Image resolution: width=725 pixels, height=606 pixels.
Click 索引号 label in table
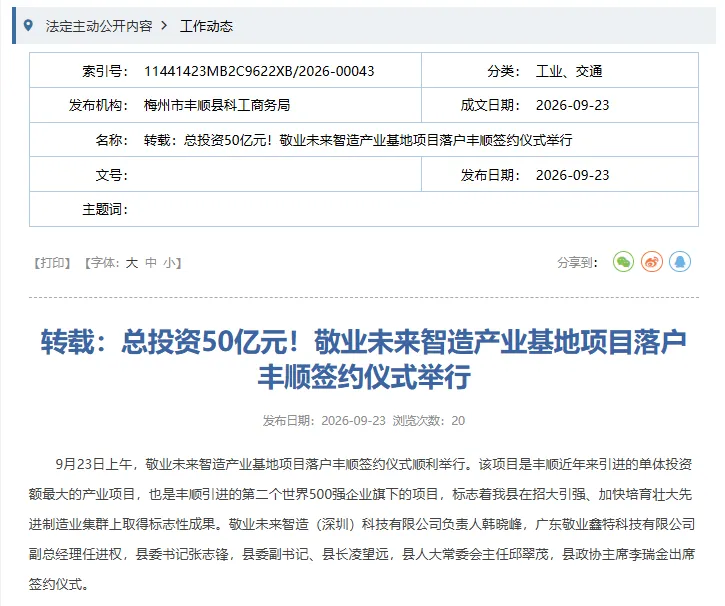tap(104, 71)
